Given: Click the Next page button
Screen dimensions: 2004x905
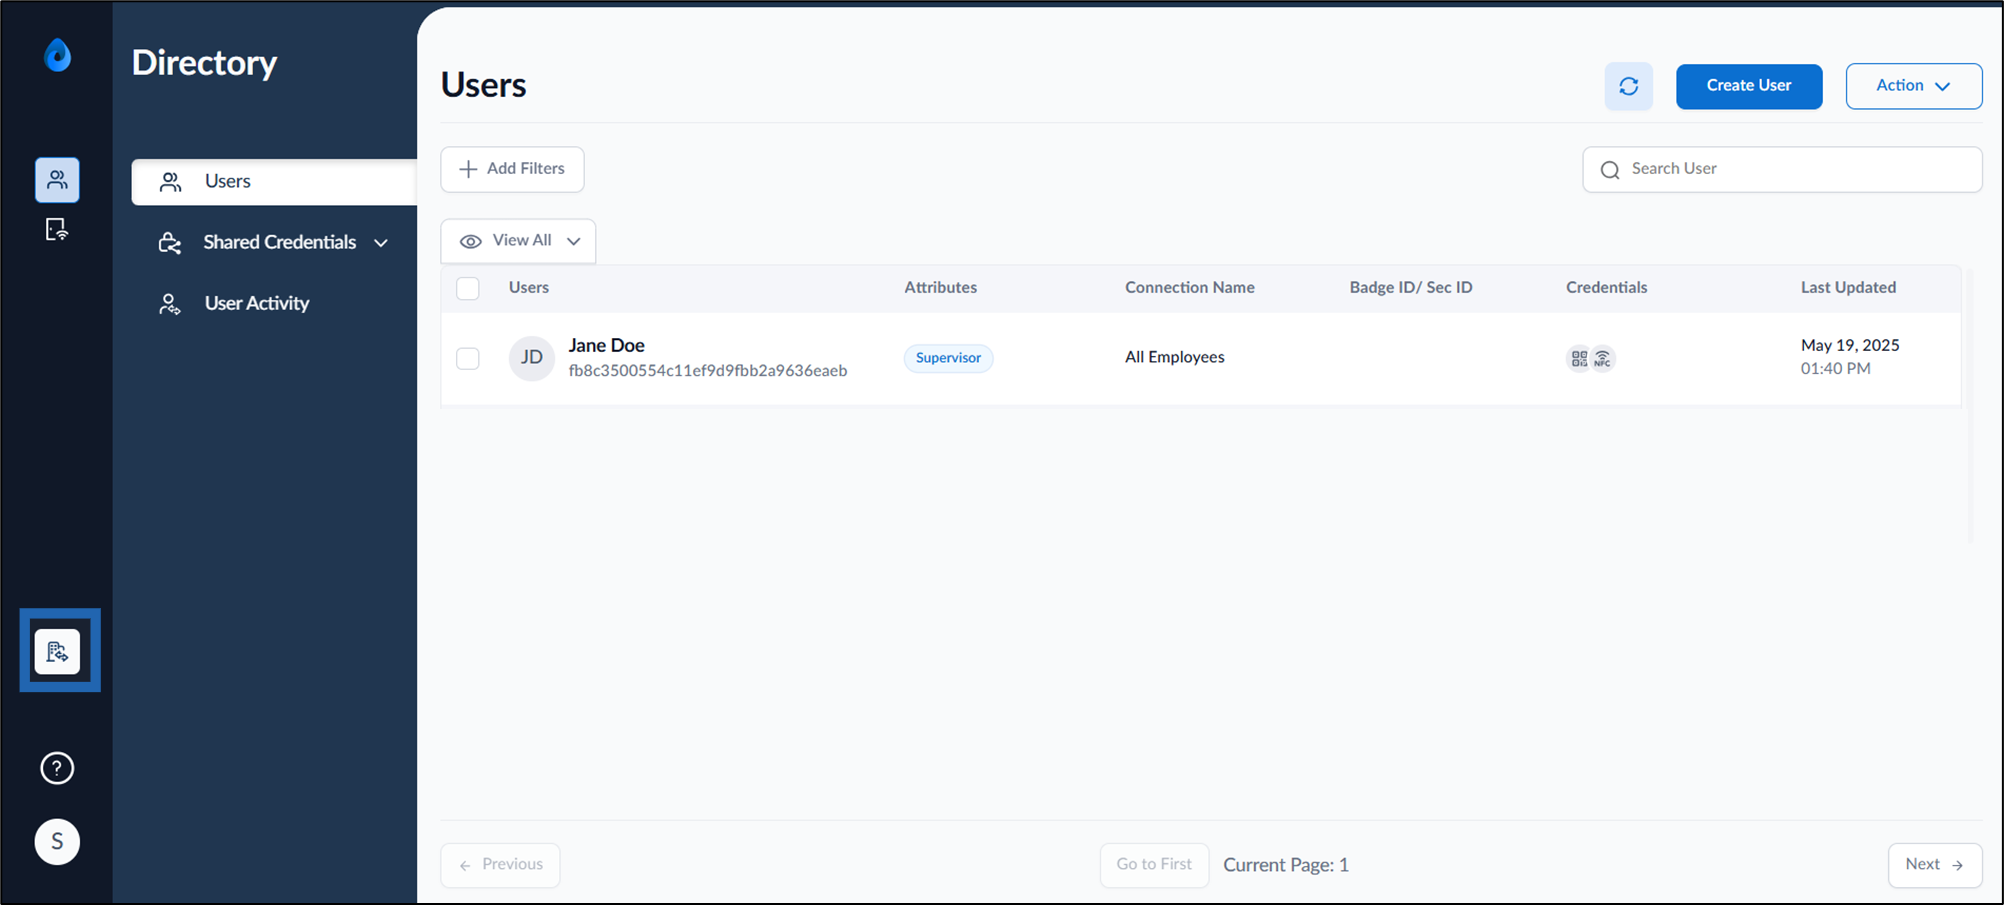Looking at the screenshot, I should tap(1935, 865).
